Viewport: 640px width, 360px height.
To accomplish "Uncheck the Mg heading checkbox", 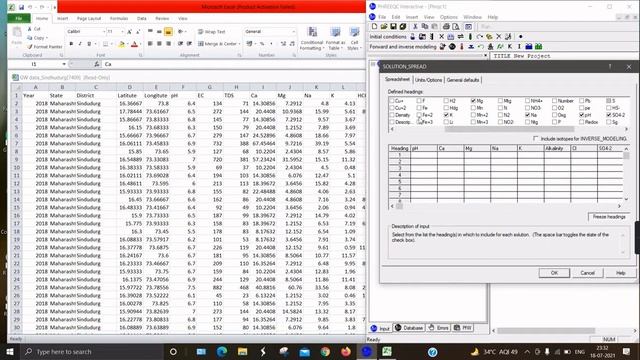I will (473, 100).
